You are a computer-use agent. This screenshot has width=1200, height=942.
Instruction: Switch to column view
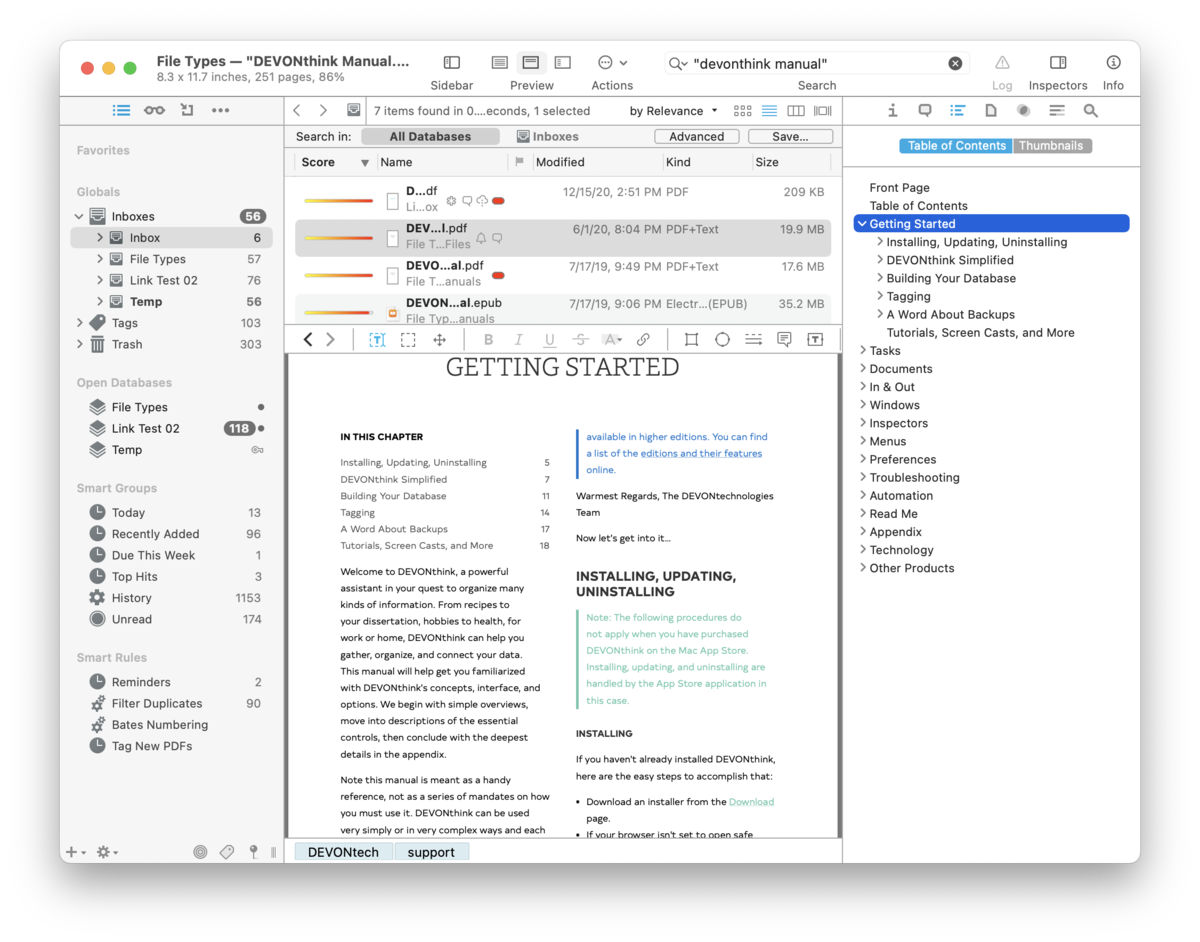796,111
